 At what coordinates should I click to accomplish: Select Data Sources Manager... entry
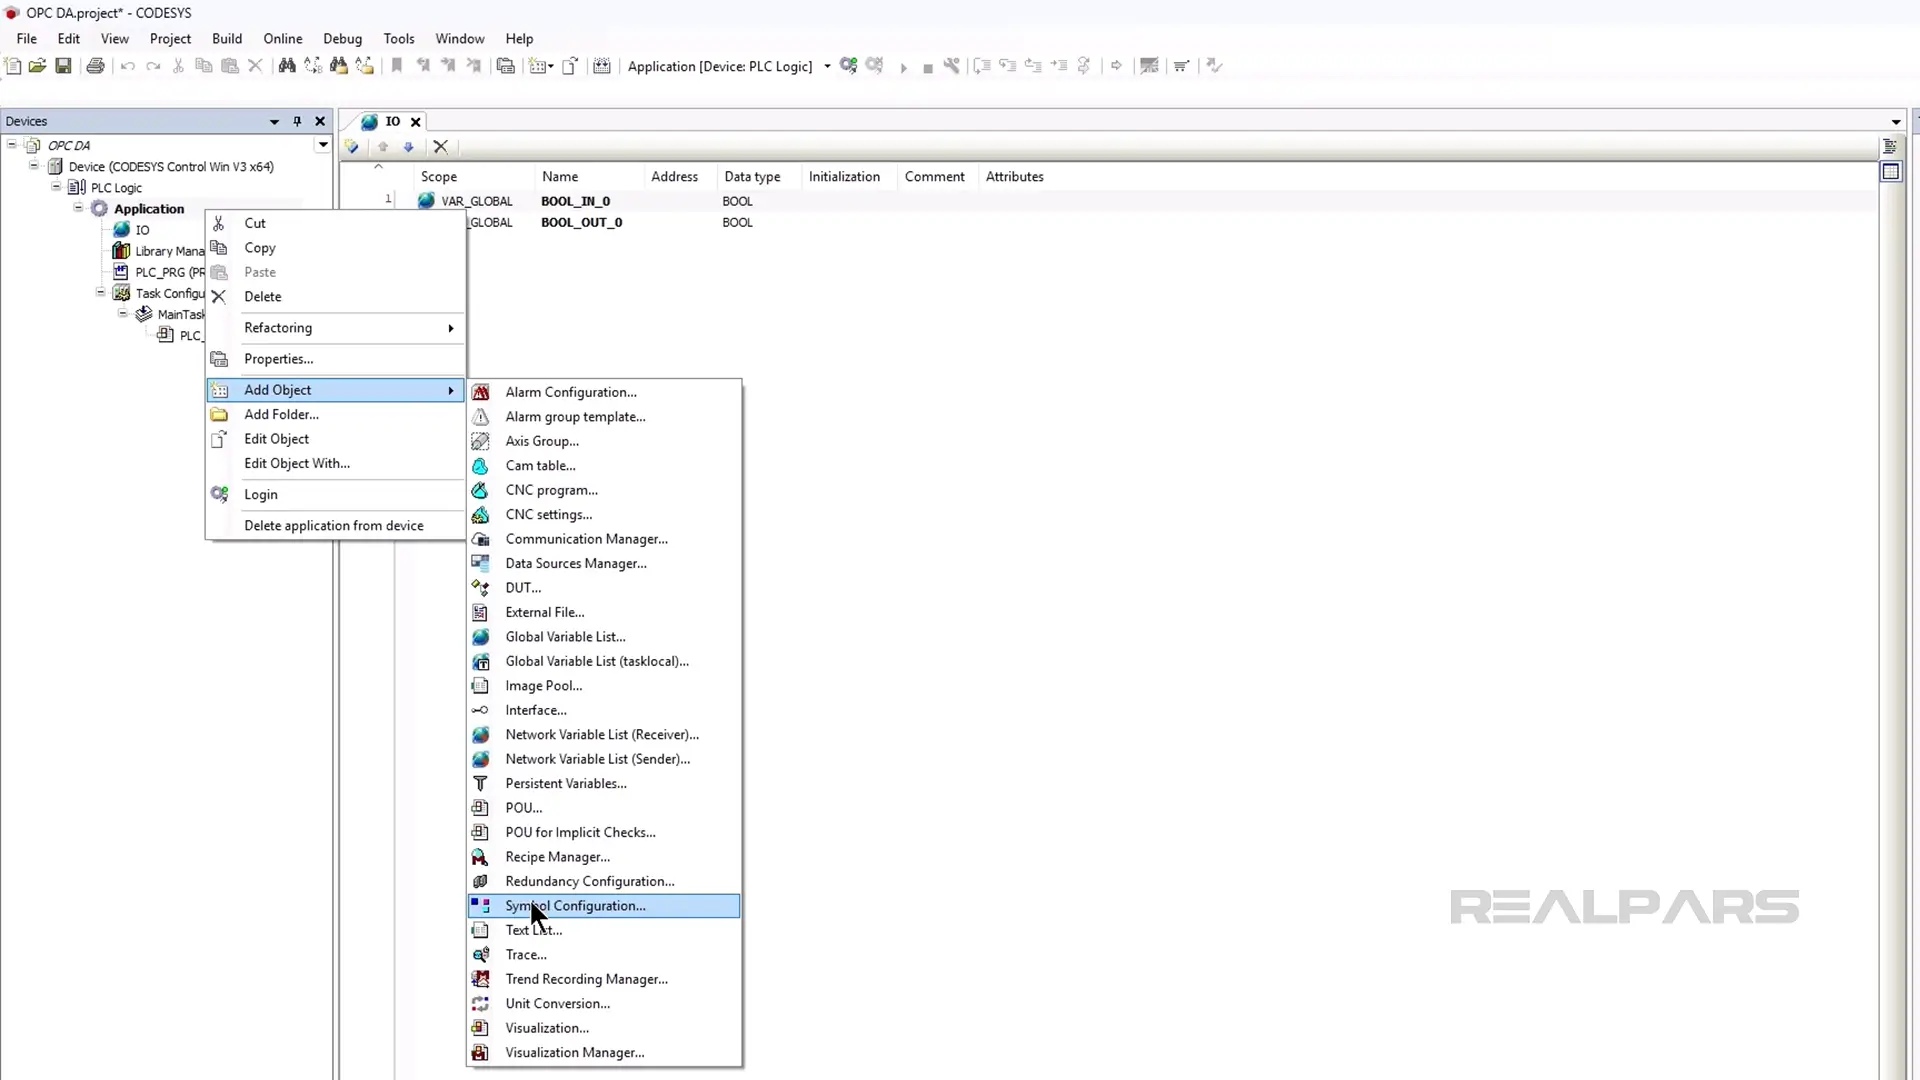pos(604,563)
